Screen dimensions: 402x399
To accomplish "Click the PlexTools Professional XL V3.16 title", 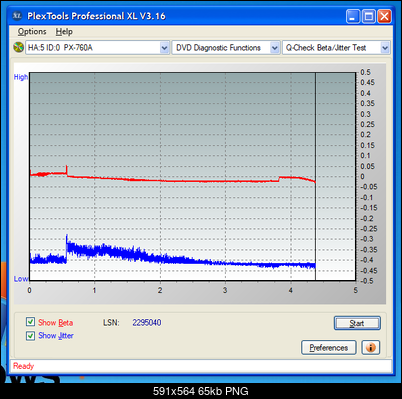I will 96,16.
